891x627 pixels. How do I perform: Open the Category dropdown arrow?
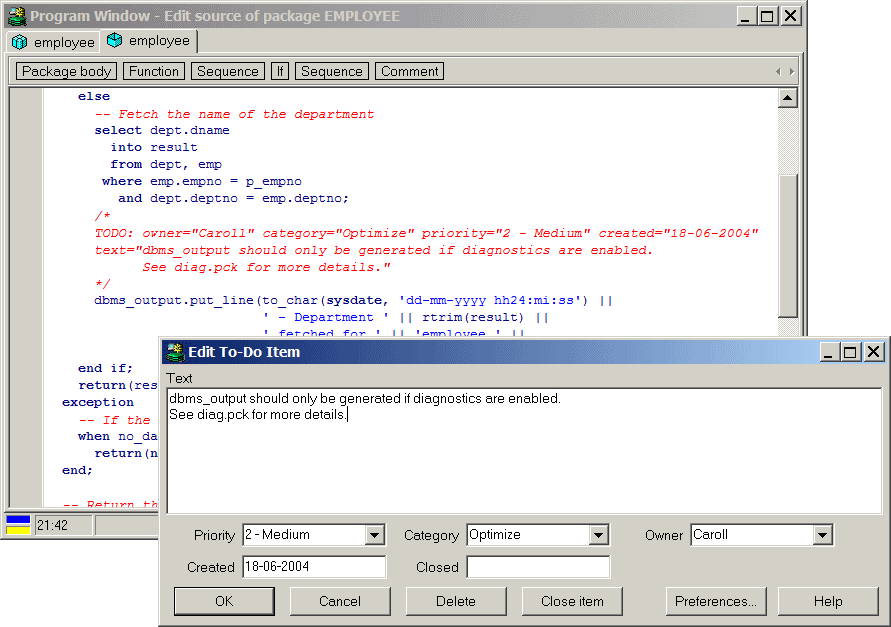[598, 535]
